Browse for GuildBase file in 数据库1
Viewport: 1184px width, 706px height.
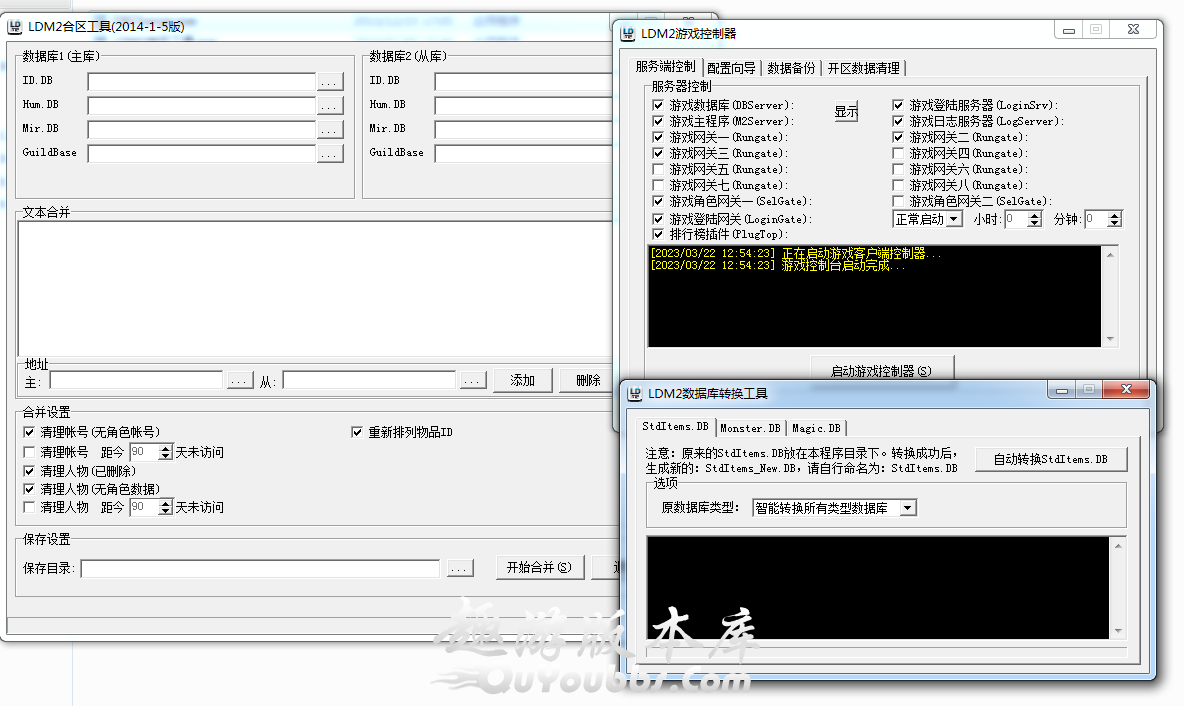(330, 154)
